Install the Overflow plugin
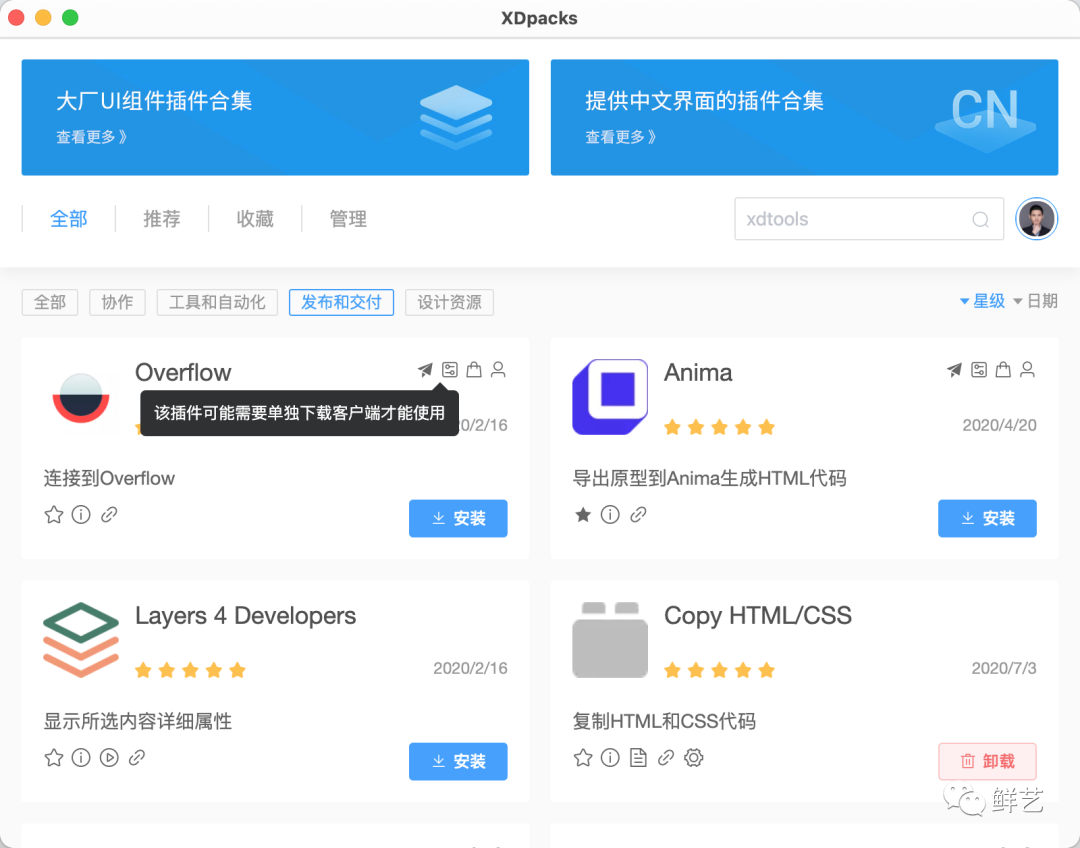1080x848 pixels. [458, 518]
